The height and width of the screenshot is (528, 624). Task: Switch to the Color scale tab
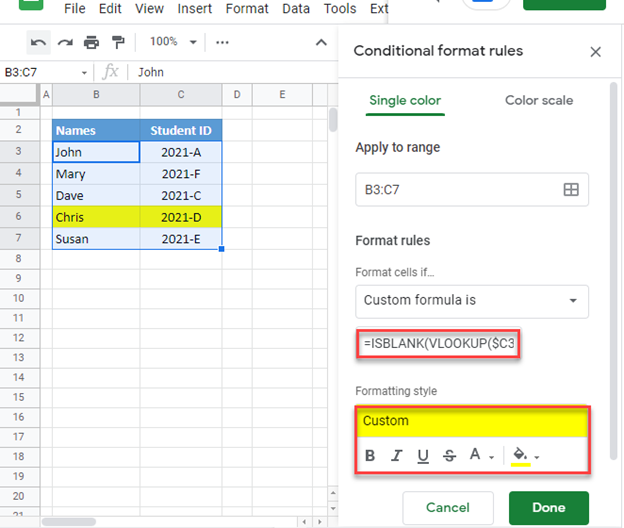[x=539, y=101]
